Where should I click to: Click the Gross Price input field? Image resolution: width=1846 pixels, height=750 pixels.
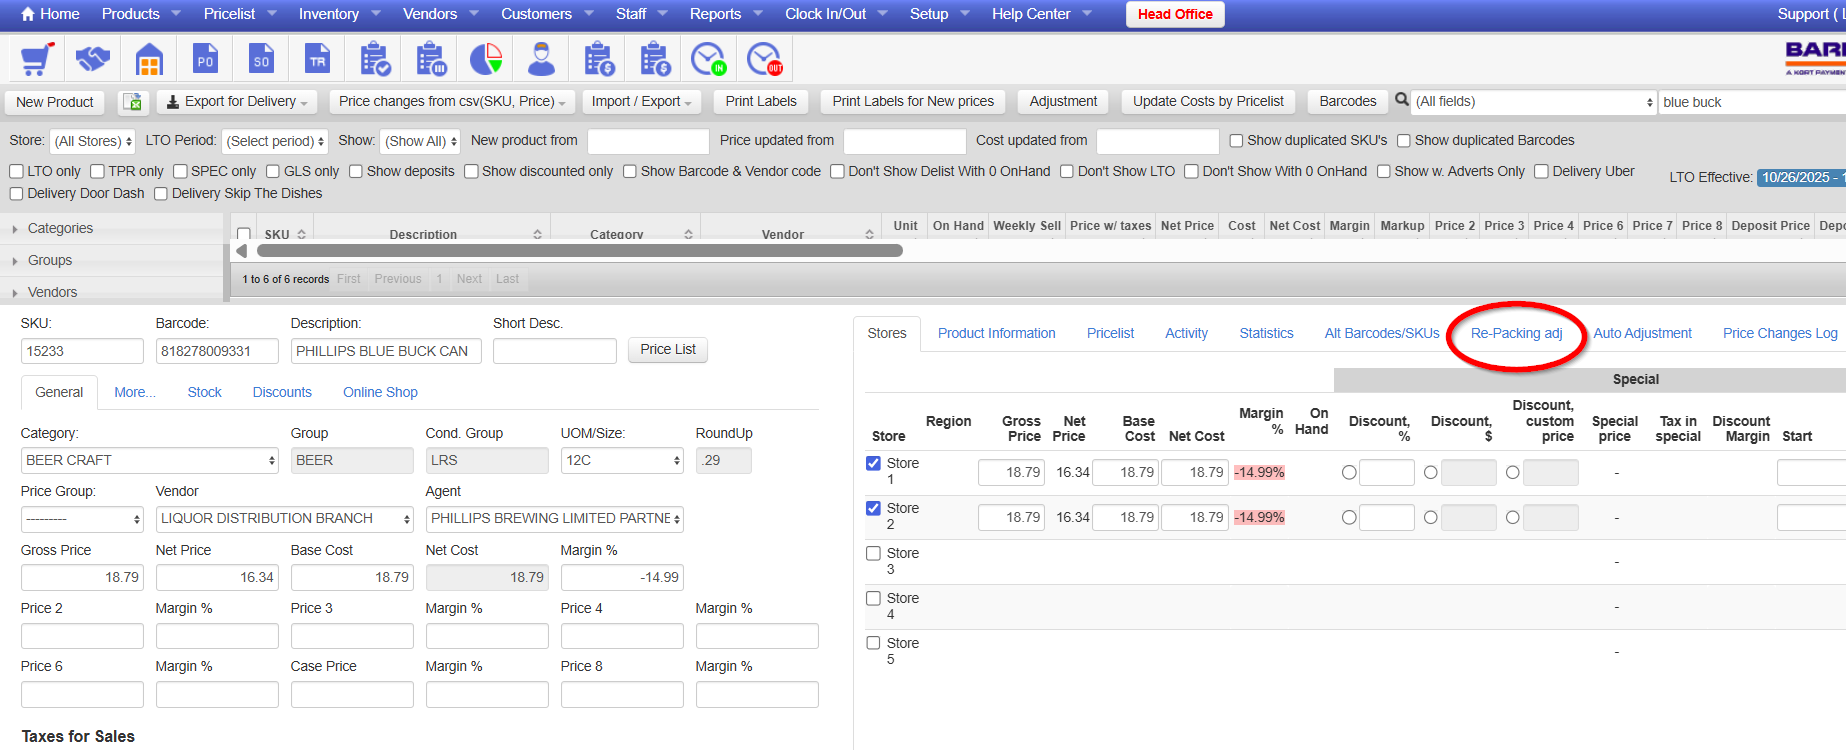(82, 577)
